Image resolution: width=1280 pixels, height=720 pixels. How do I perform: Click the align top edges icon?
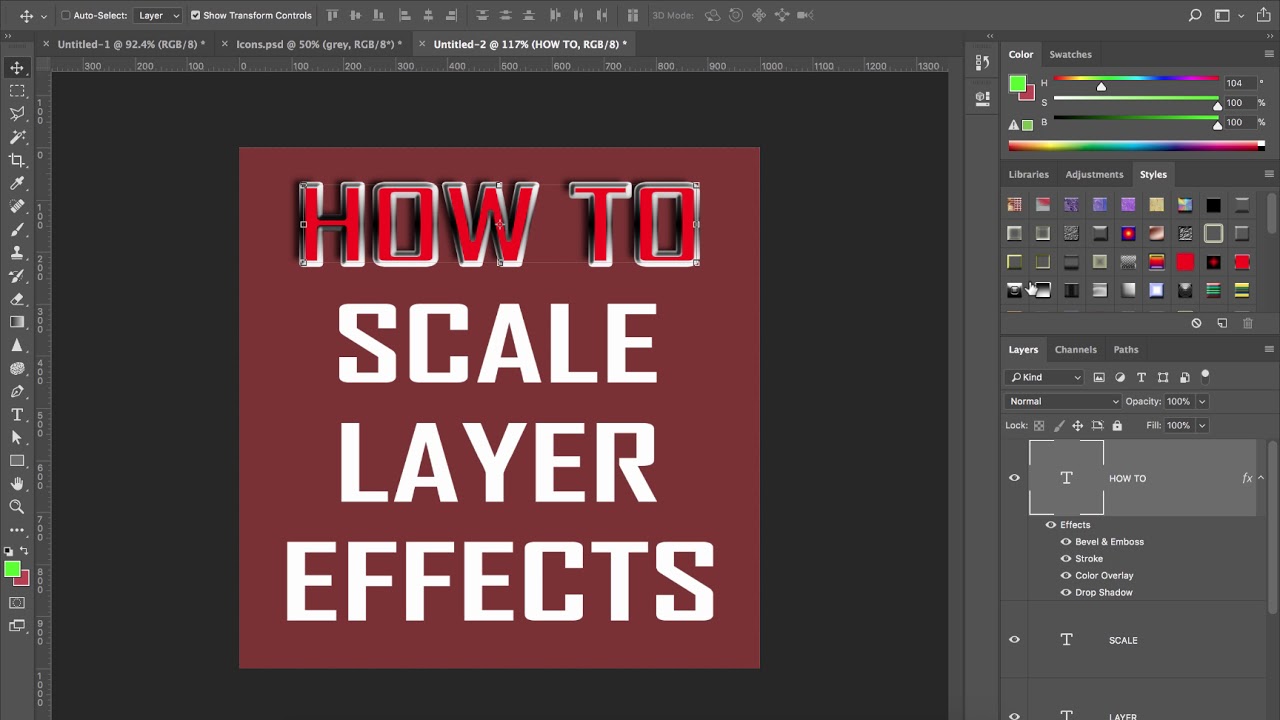click(333, 15)
